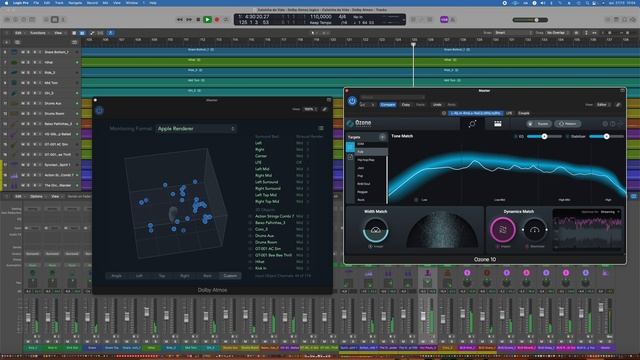Screen dimensions: 640x360
Task: Select the Custom view tab in Dolby Atmos
Action: 230,276
